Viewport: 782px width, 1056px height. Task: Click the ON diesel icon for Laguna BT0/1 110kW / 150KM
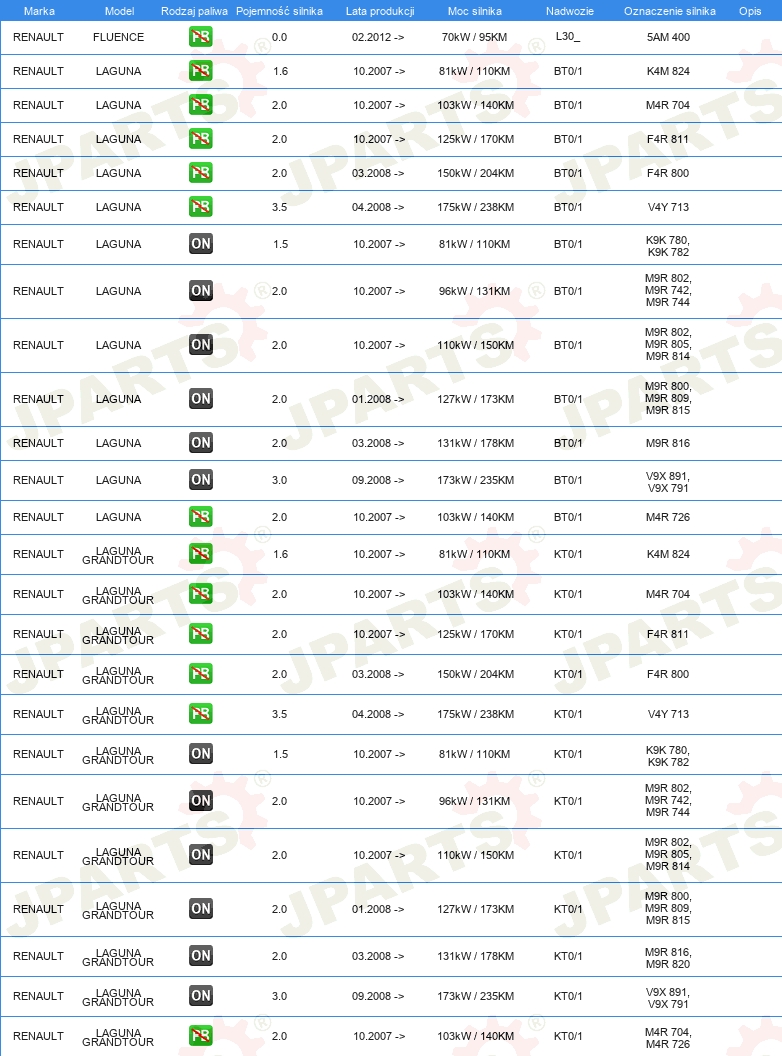click(x=201, y=345)
